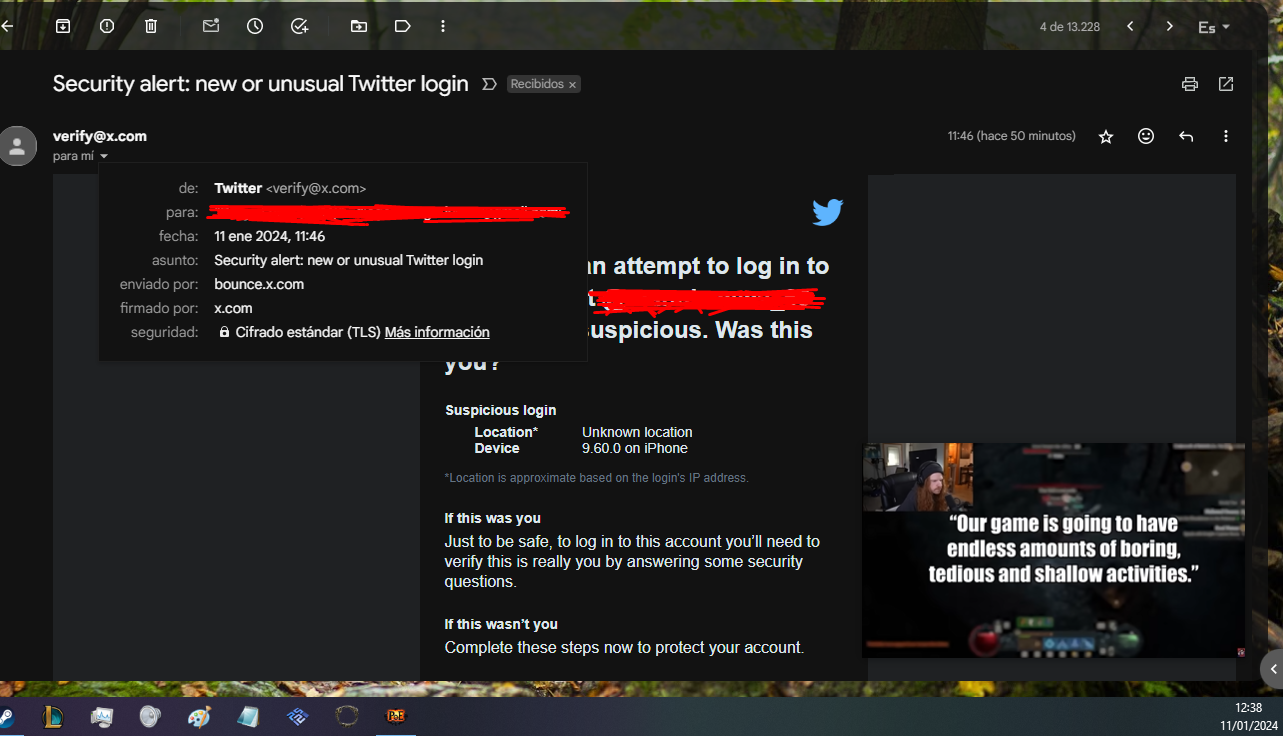
Task: Open the speaker sound app in taskbar
Action: (x=150, y=716)
